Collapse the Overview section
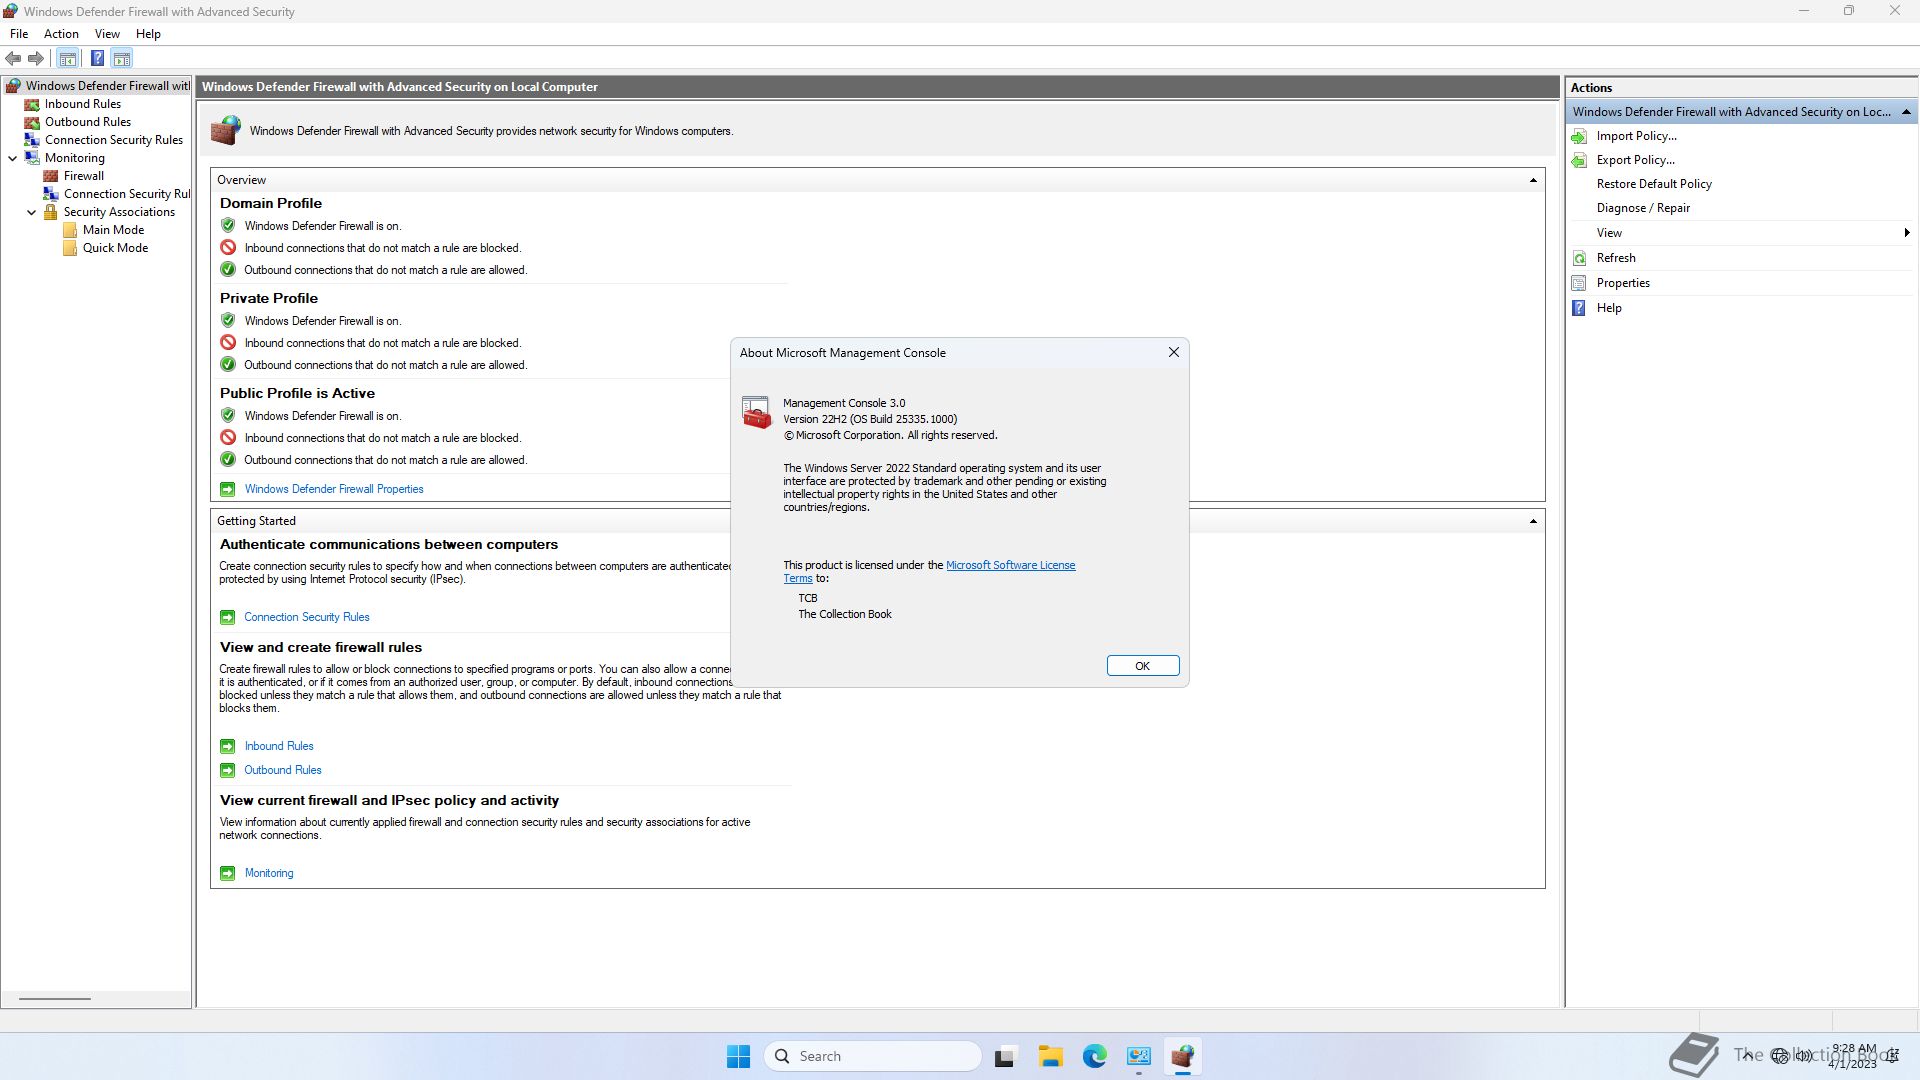The width and height of the screenshot is (1920, 1080). click(1533, 180)
